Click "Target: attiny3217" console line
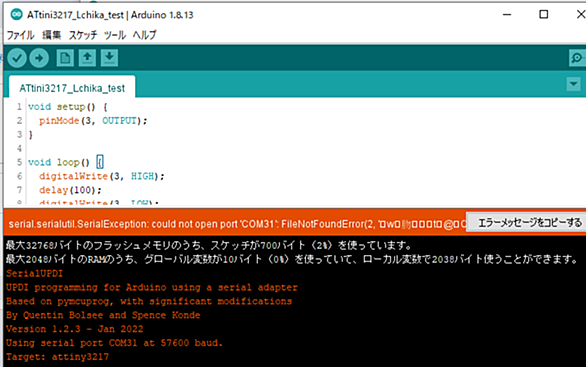This screenshot has height=367, width=586. 57,357
